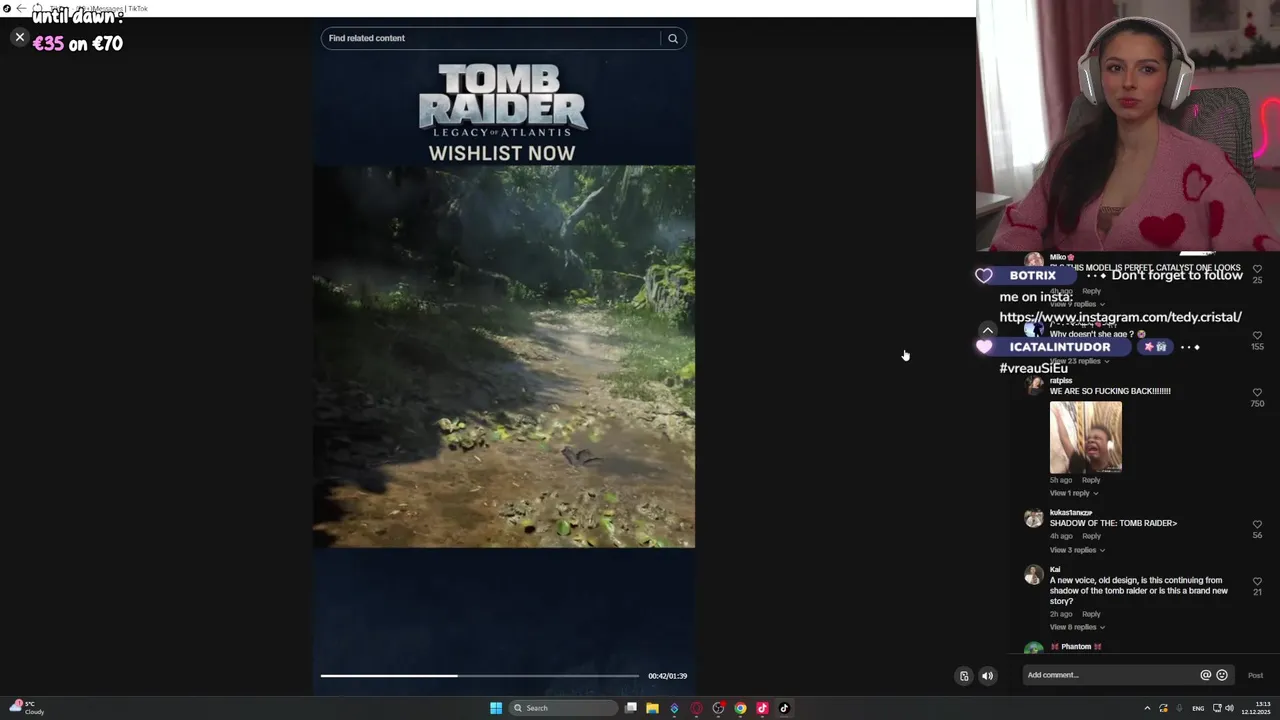This screenshot has width=1280, height=720.
Task: Open the black TikTok taskbar app
Action: tap(784, 708)
